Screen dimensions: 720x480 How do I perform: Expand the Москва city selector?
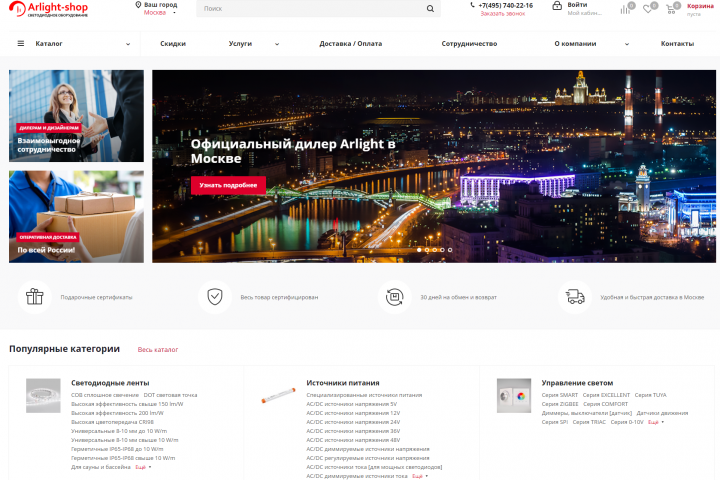(159, 13)
